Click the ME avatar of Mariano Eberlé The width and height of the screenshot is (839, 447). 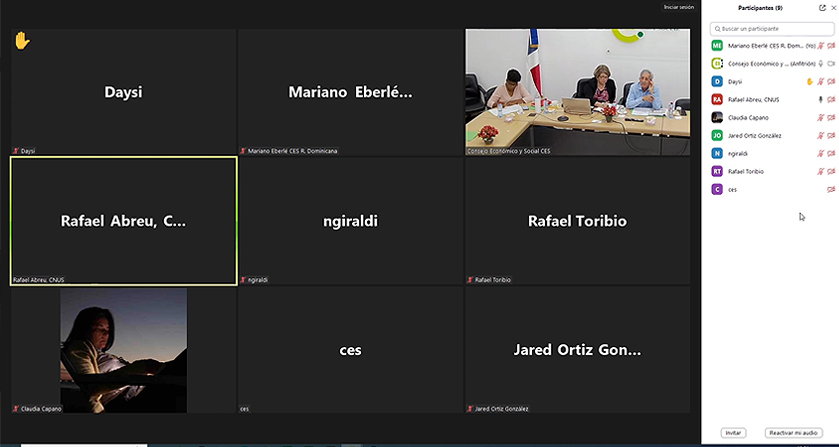coord(717,46)
